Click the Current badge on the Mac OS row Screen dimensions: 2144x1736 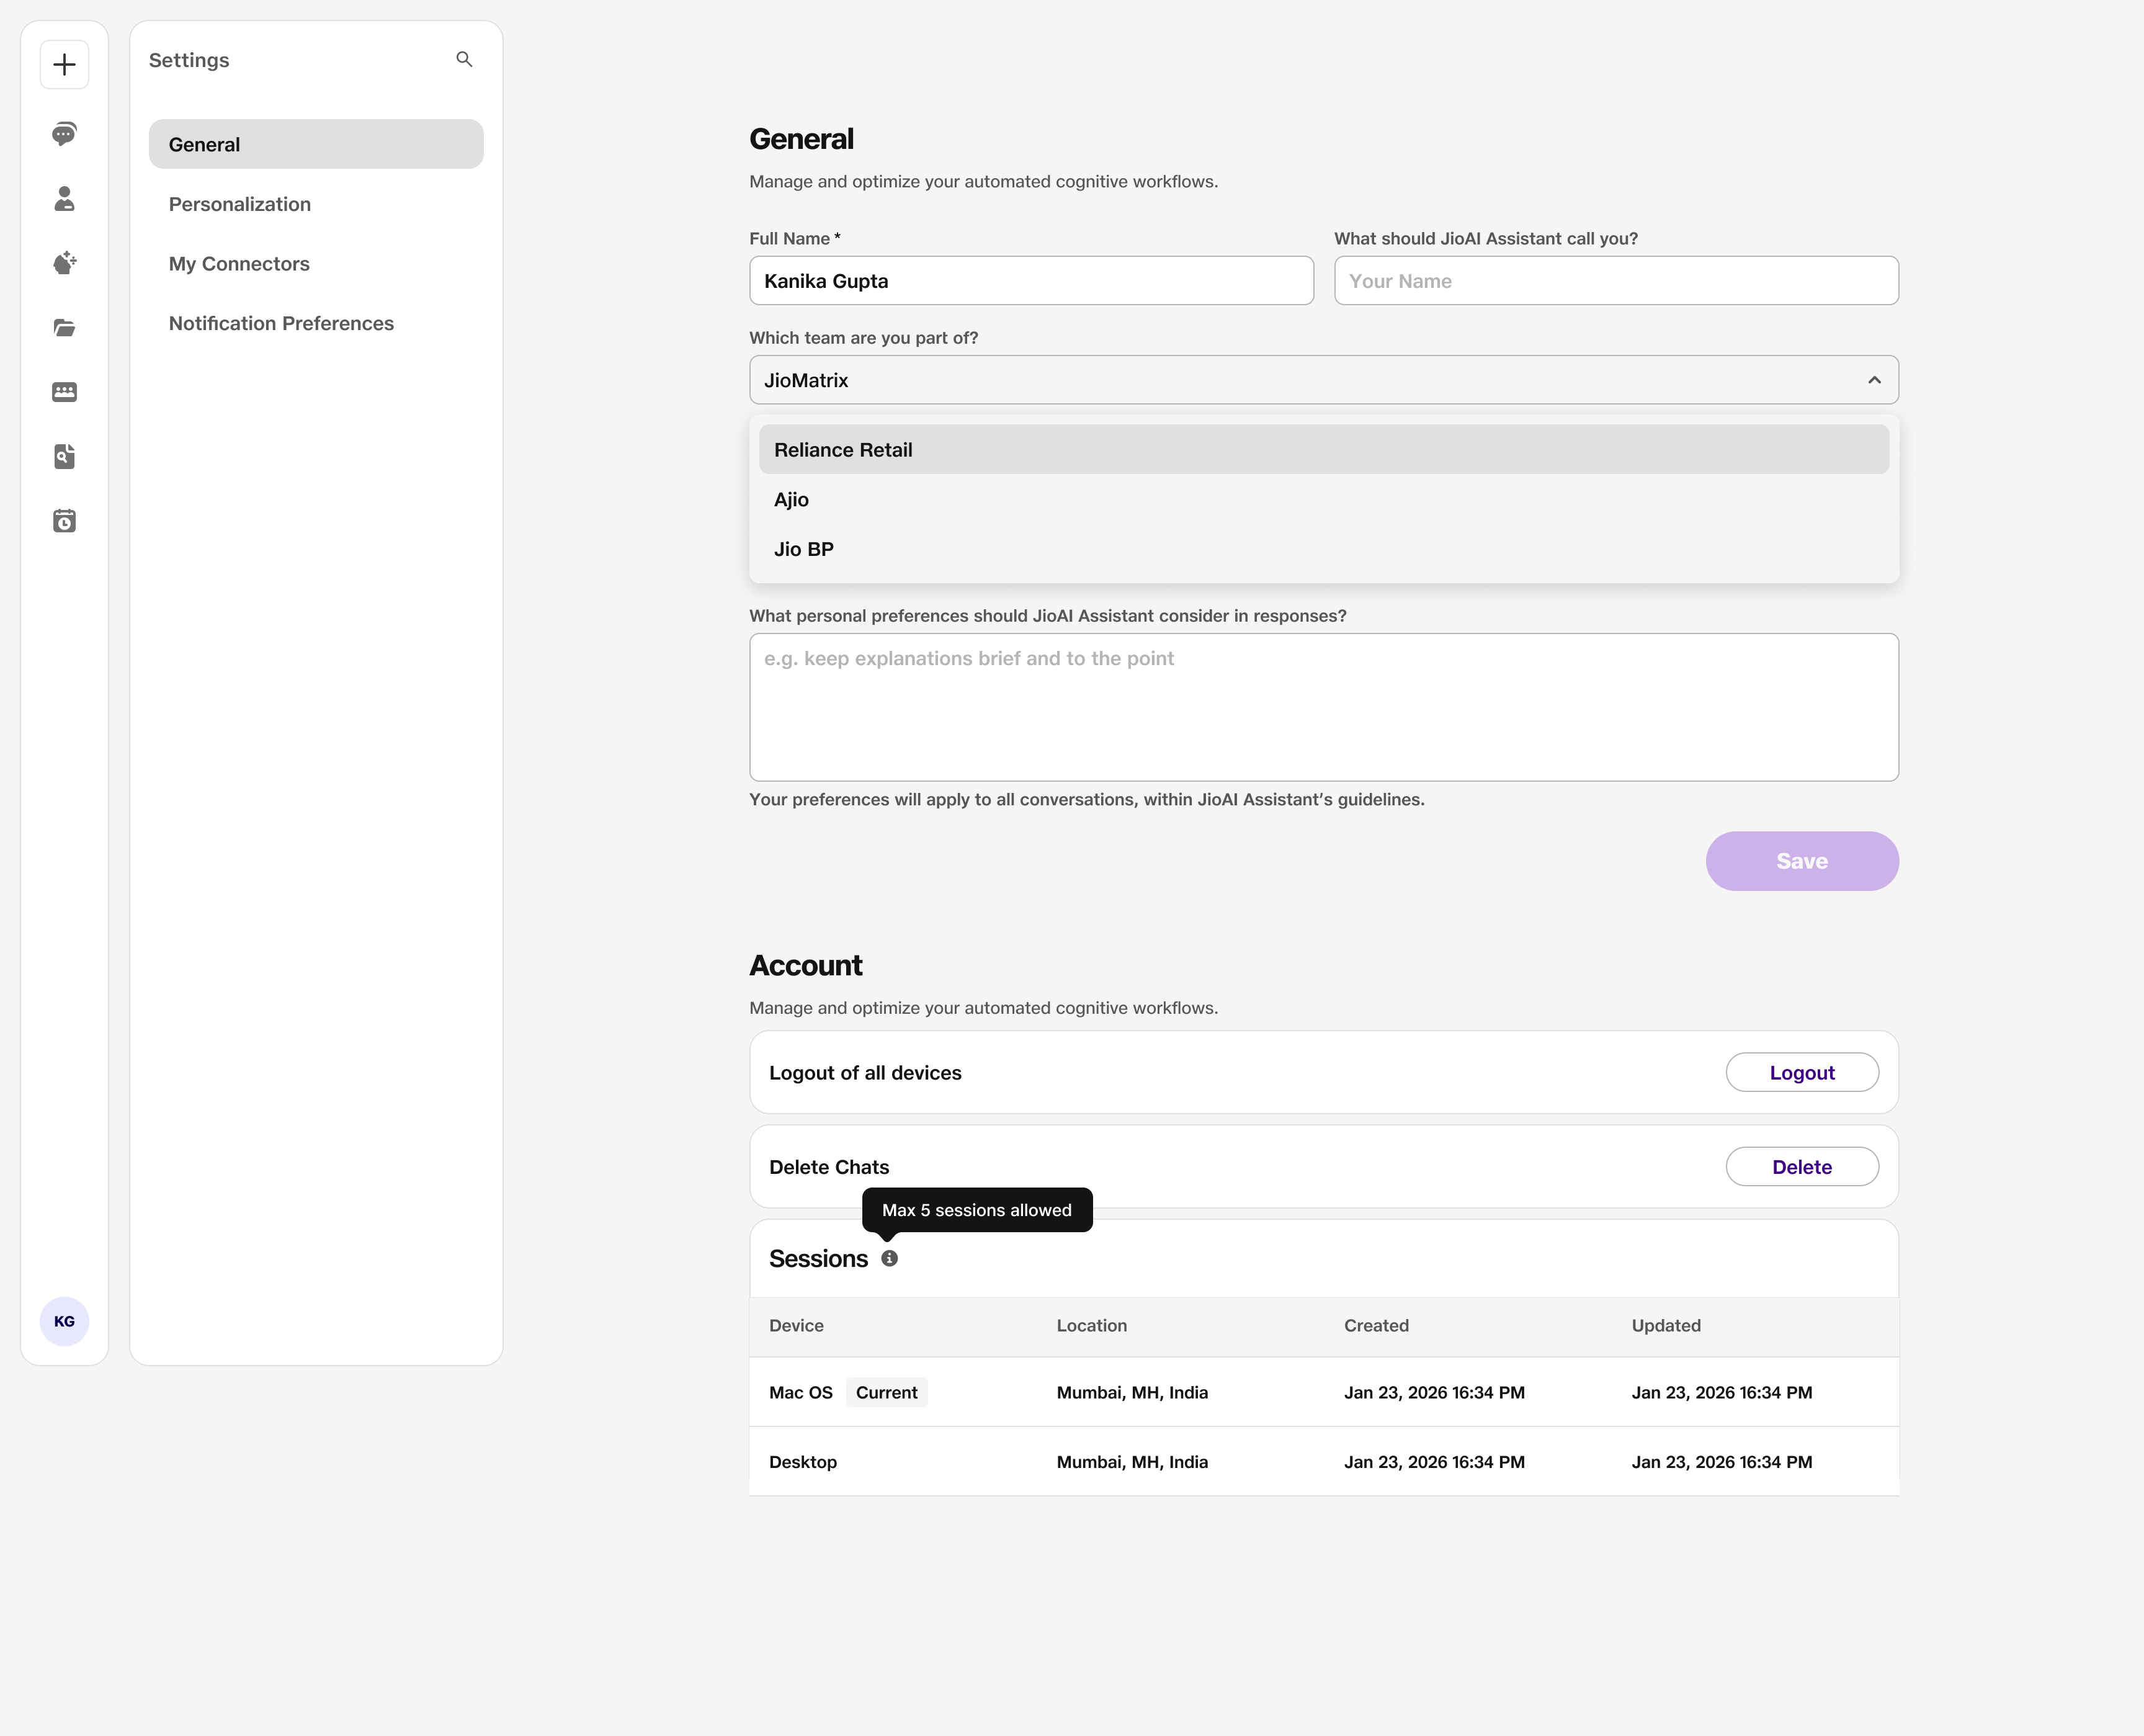[x=887, y=1393]
